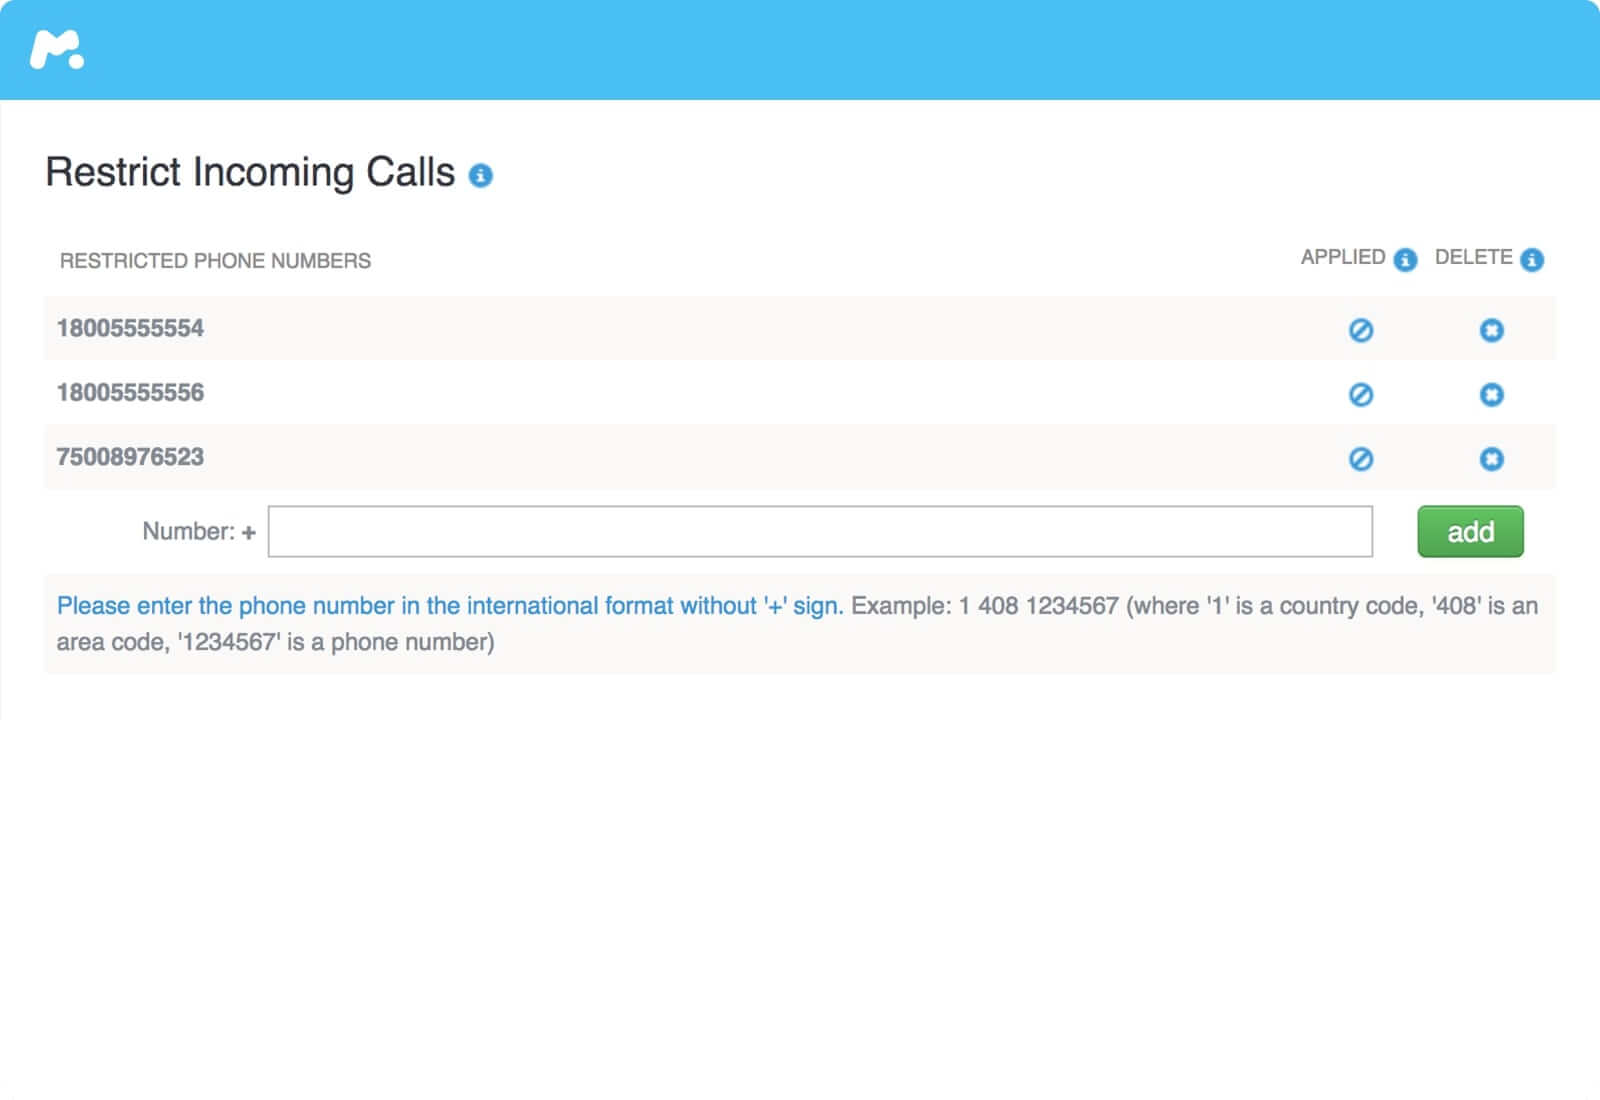Toggle applied status for 18005555556
The height and width of the screenshot is (1100, 1600).
point(1360,395)
